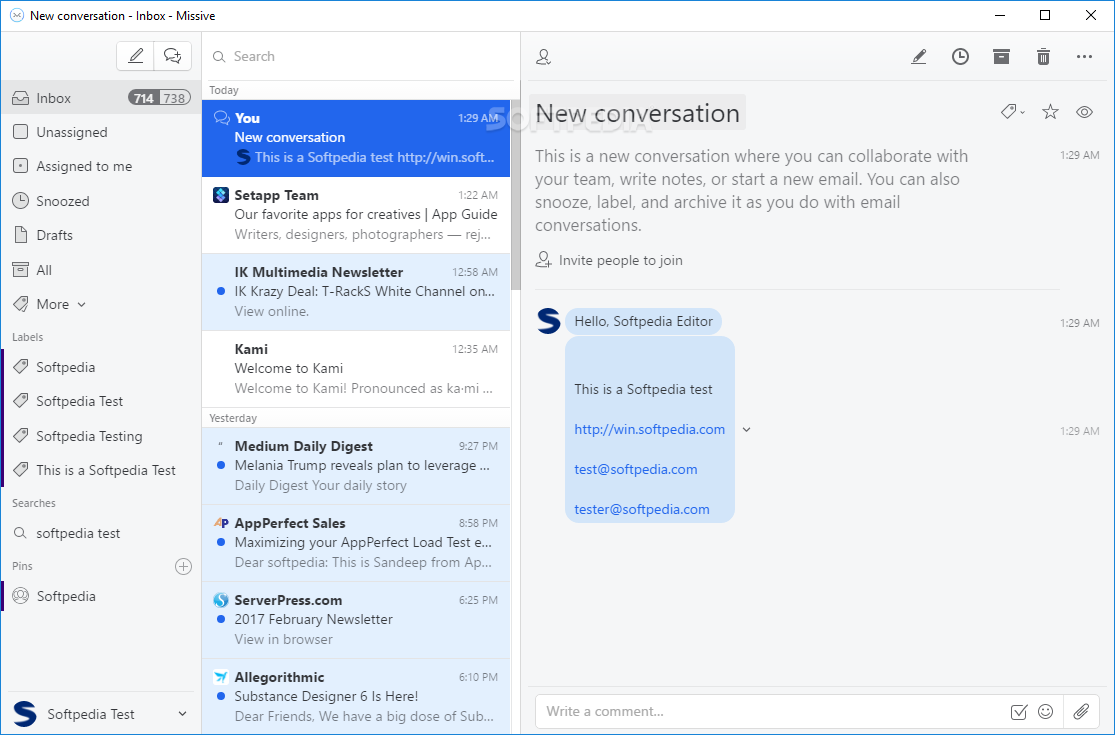Open the All mailbox

(101, 270)
